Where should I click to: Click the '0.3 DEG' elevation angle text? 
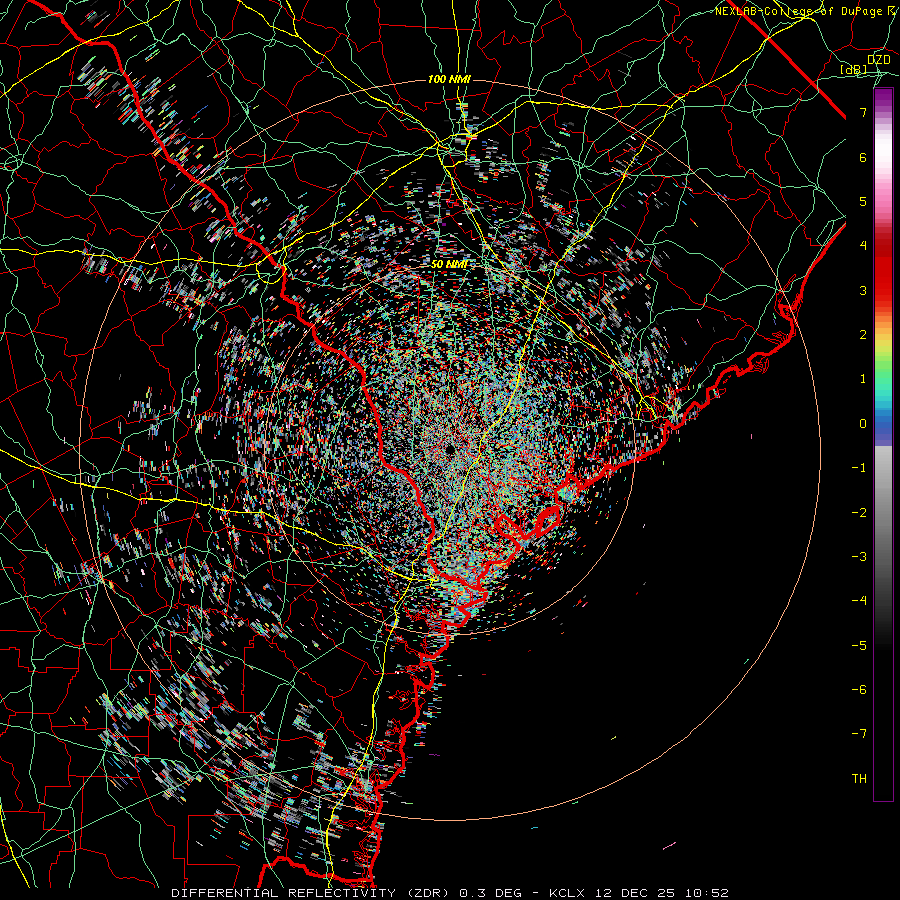pos(490,893)
